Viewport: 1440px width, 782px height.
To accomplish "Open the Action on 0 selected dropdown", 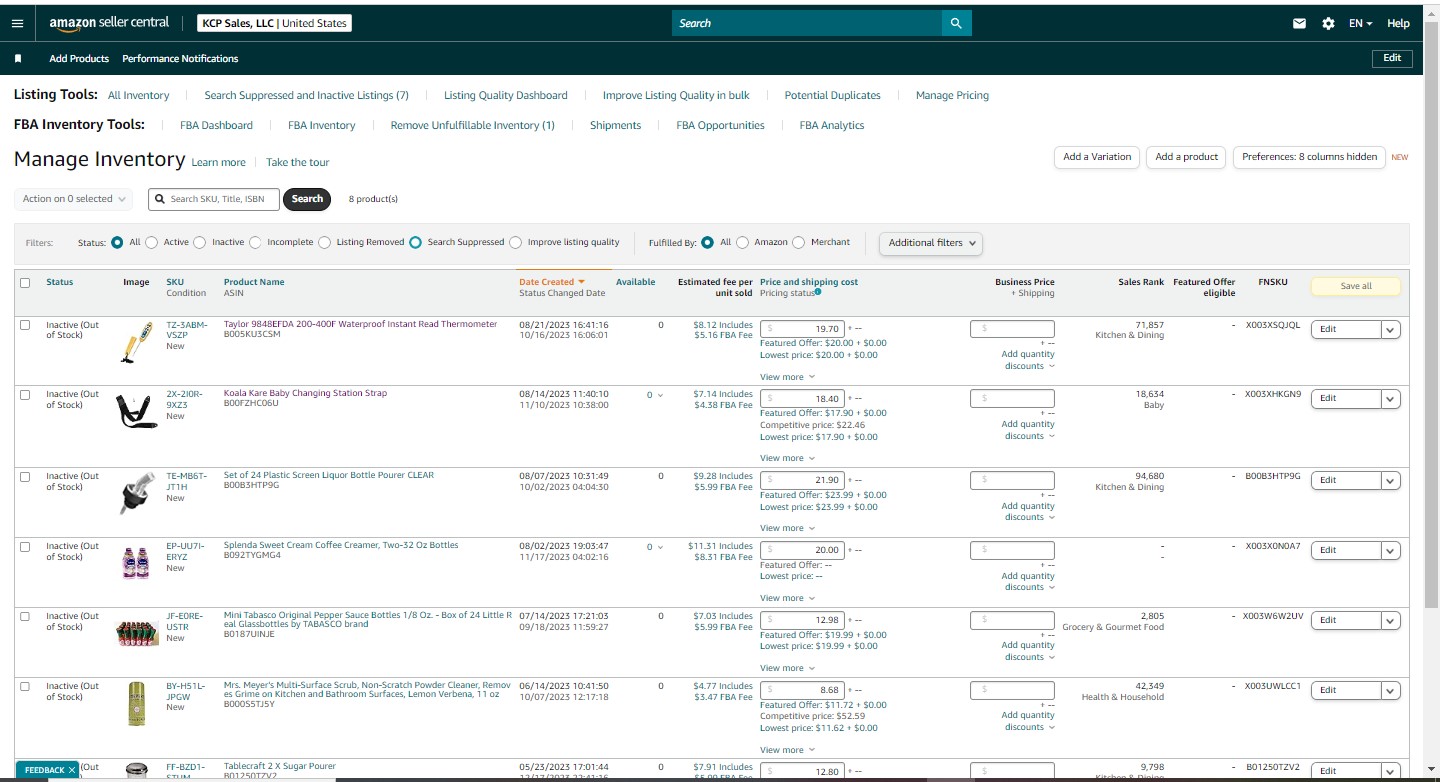I will coord(73,199).
